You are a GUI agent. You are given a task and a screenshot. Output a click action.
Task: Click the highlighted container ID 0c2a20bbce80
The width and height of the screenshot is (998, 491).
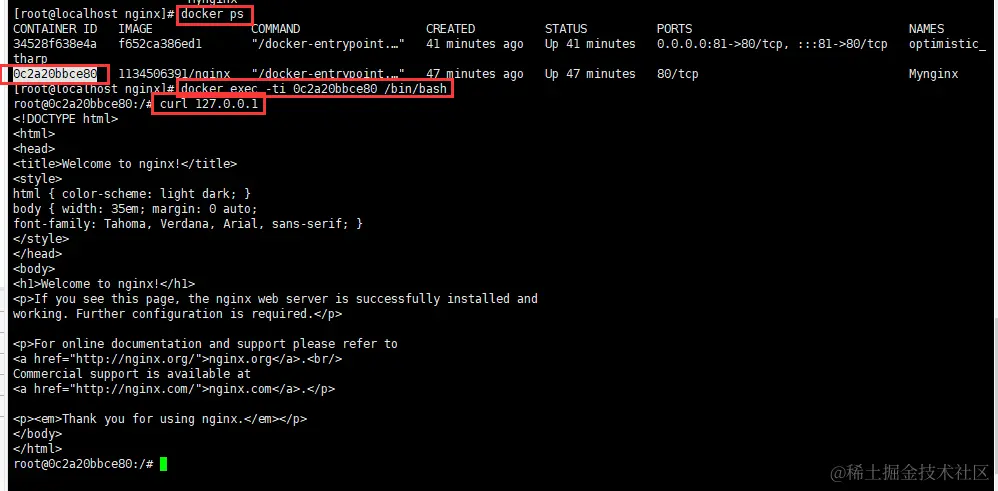(x=55, y=74)
